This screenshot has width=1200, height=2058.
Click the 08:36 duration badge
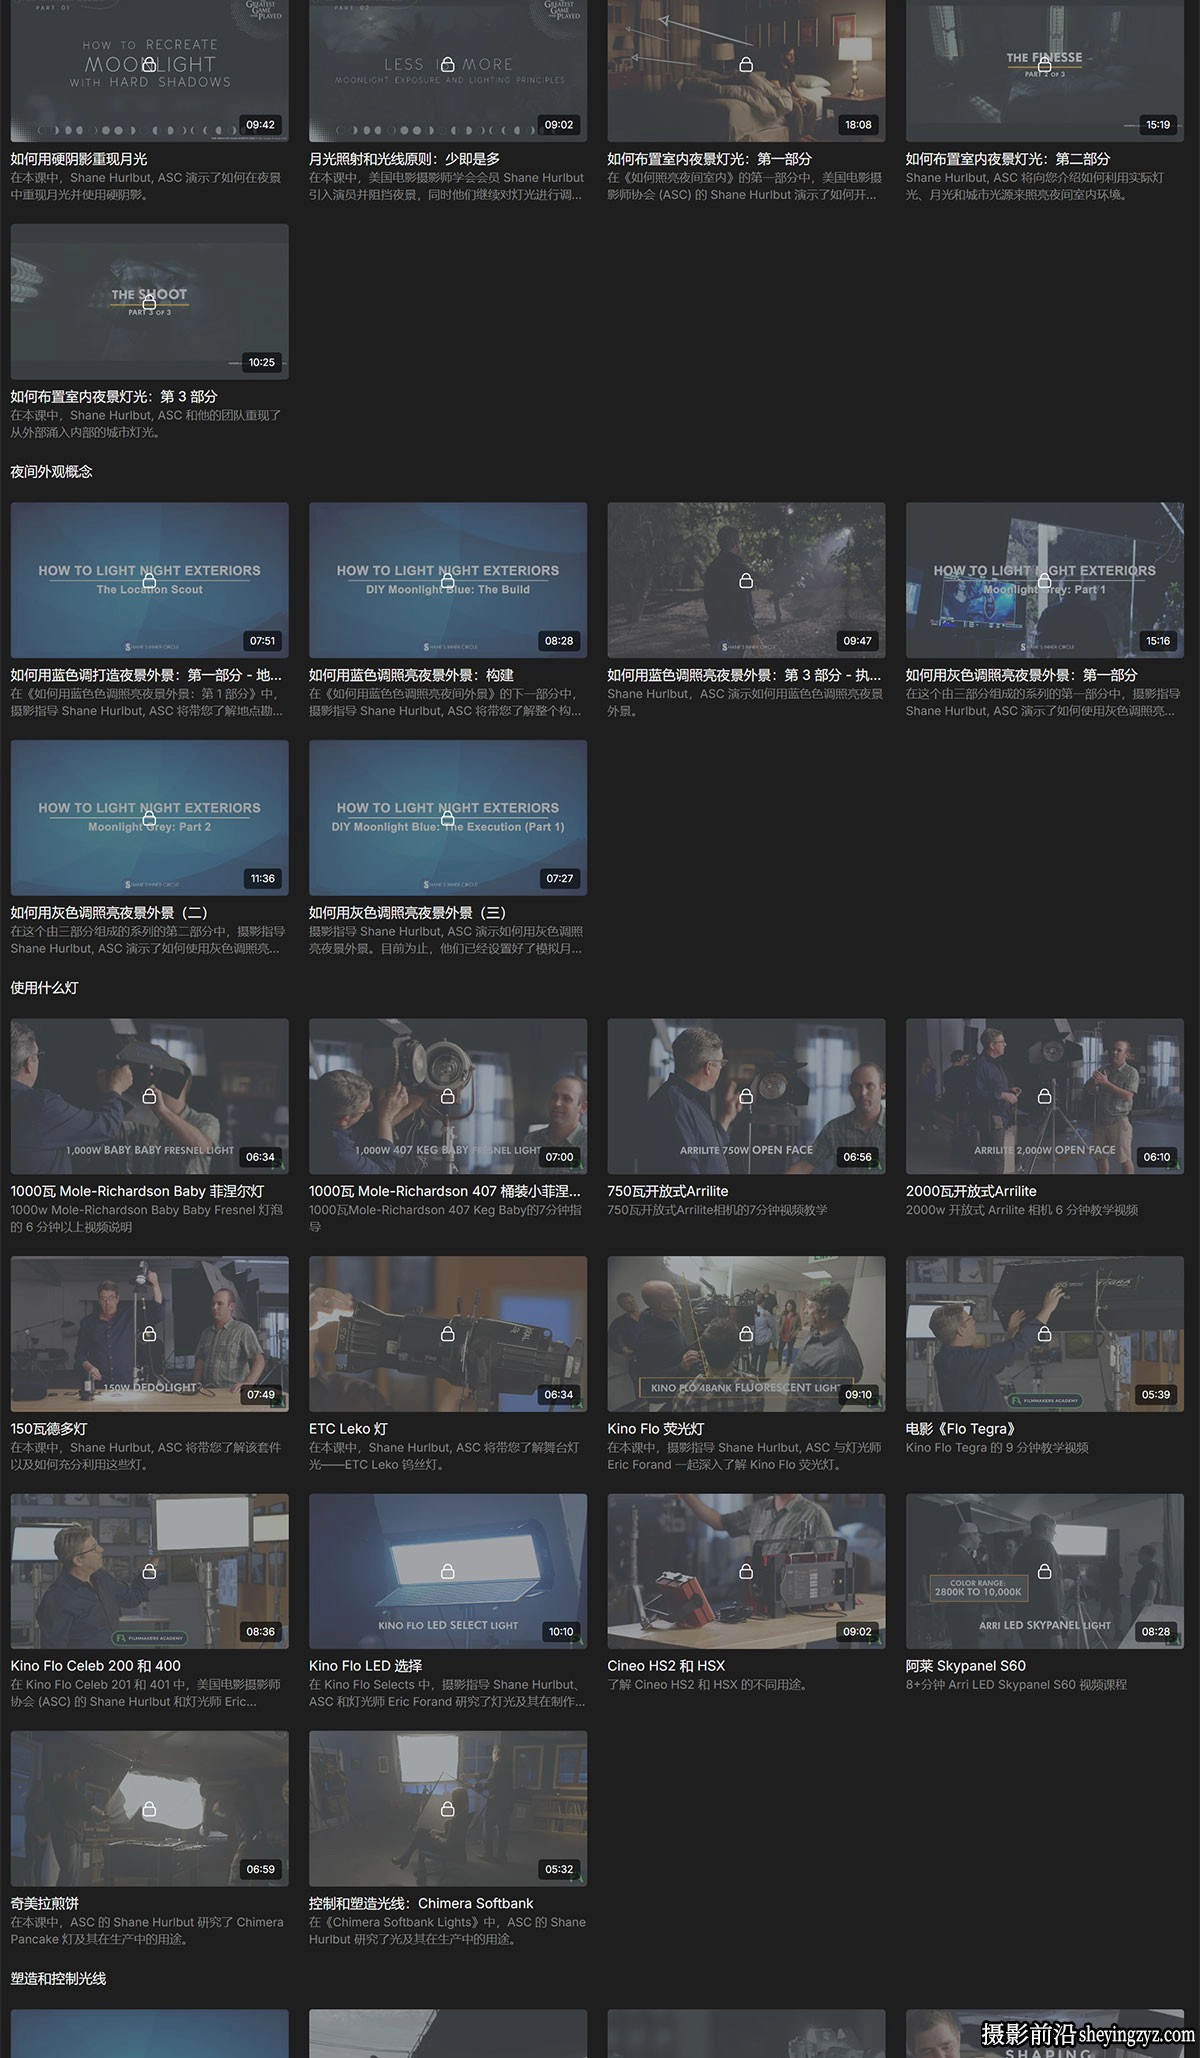pos(261,1632)
